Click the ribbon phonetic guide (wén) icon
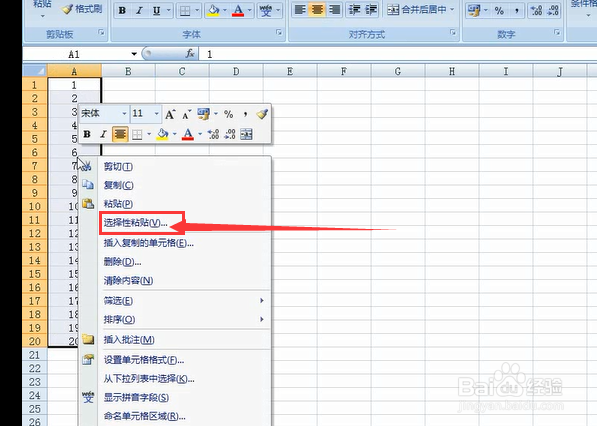The width and height of the screenshot is (597, 426). (x=266, y=11)
